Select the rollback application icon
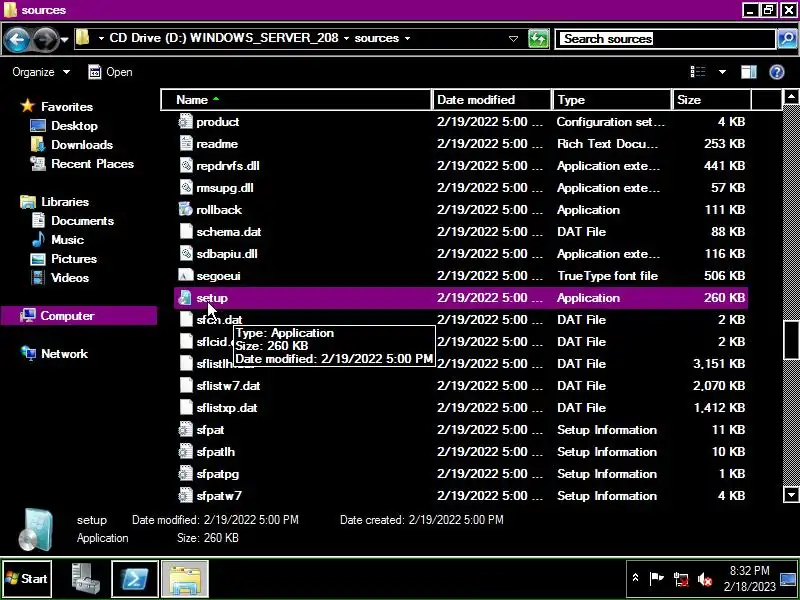Image resolution: width=800 pixels, height=600 pixels. (x=186, y=209)
